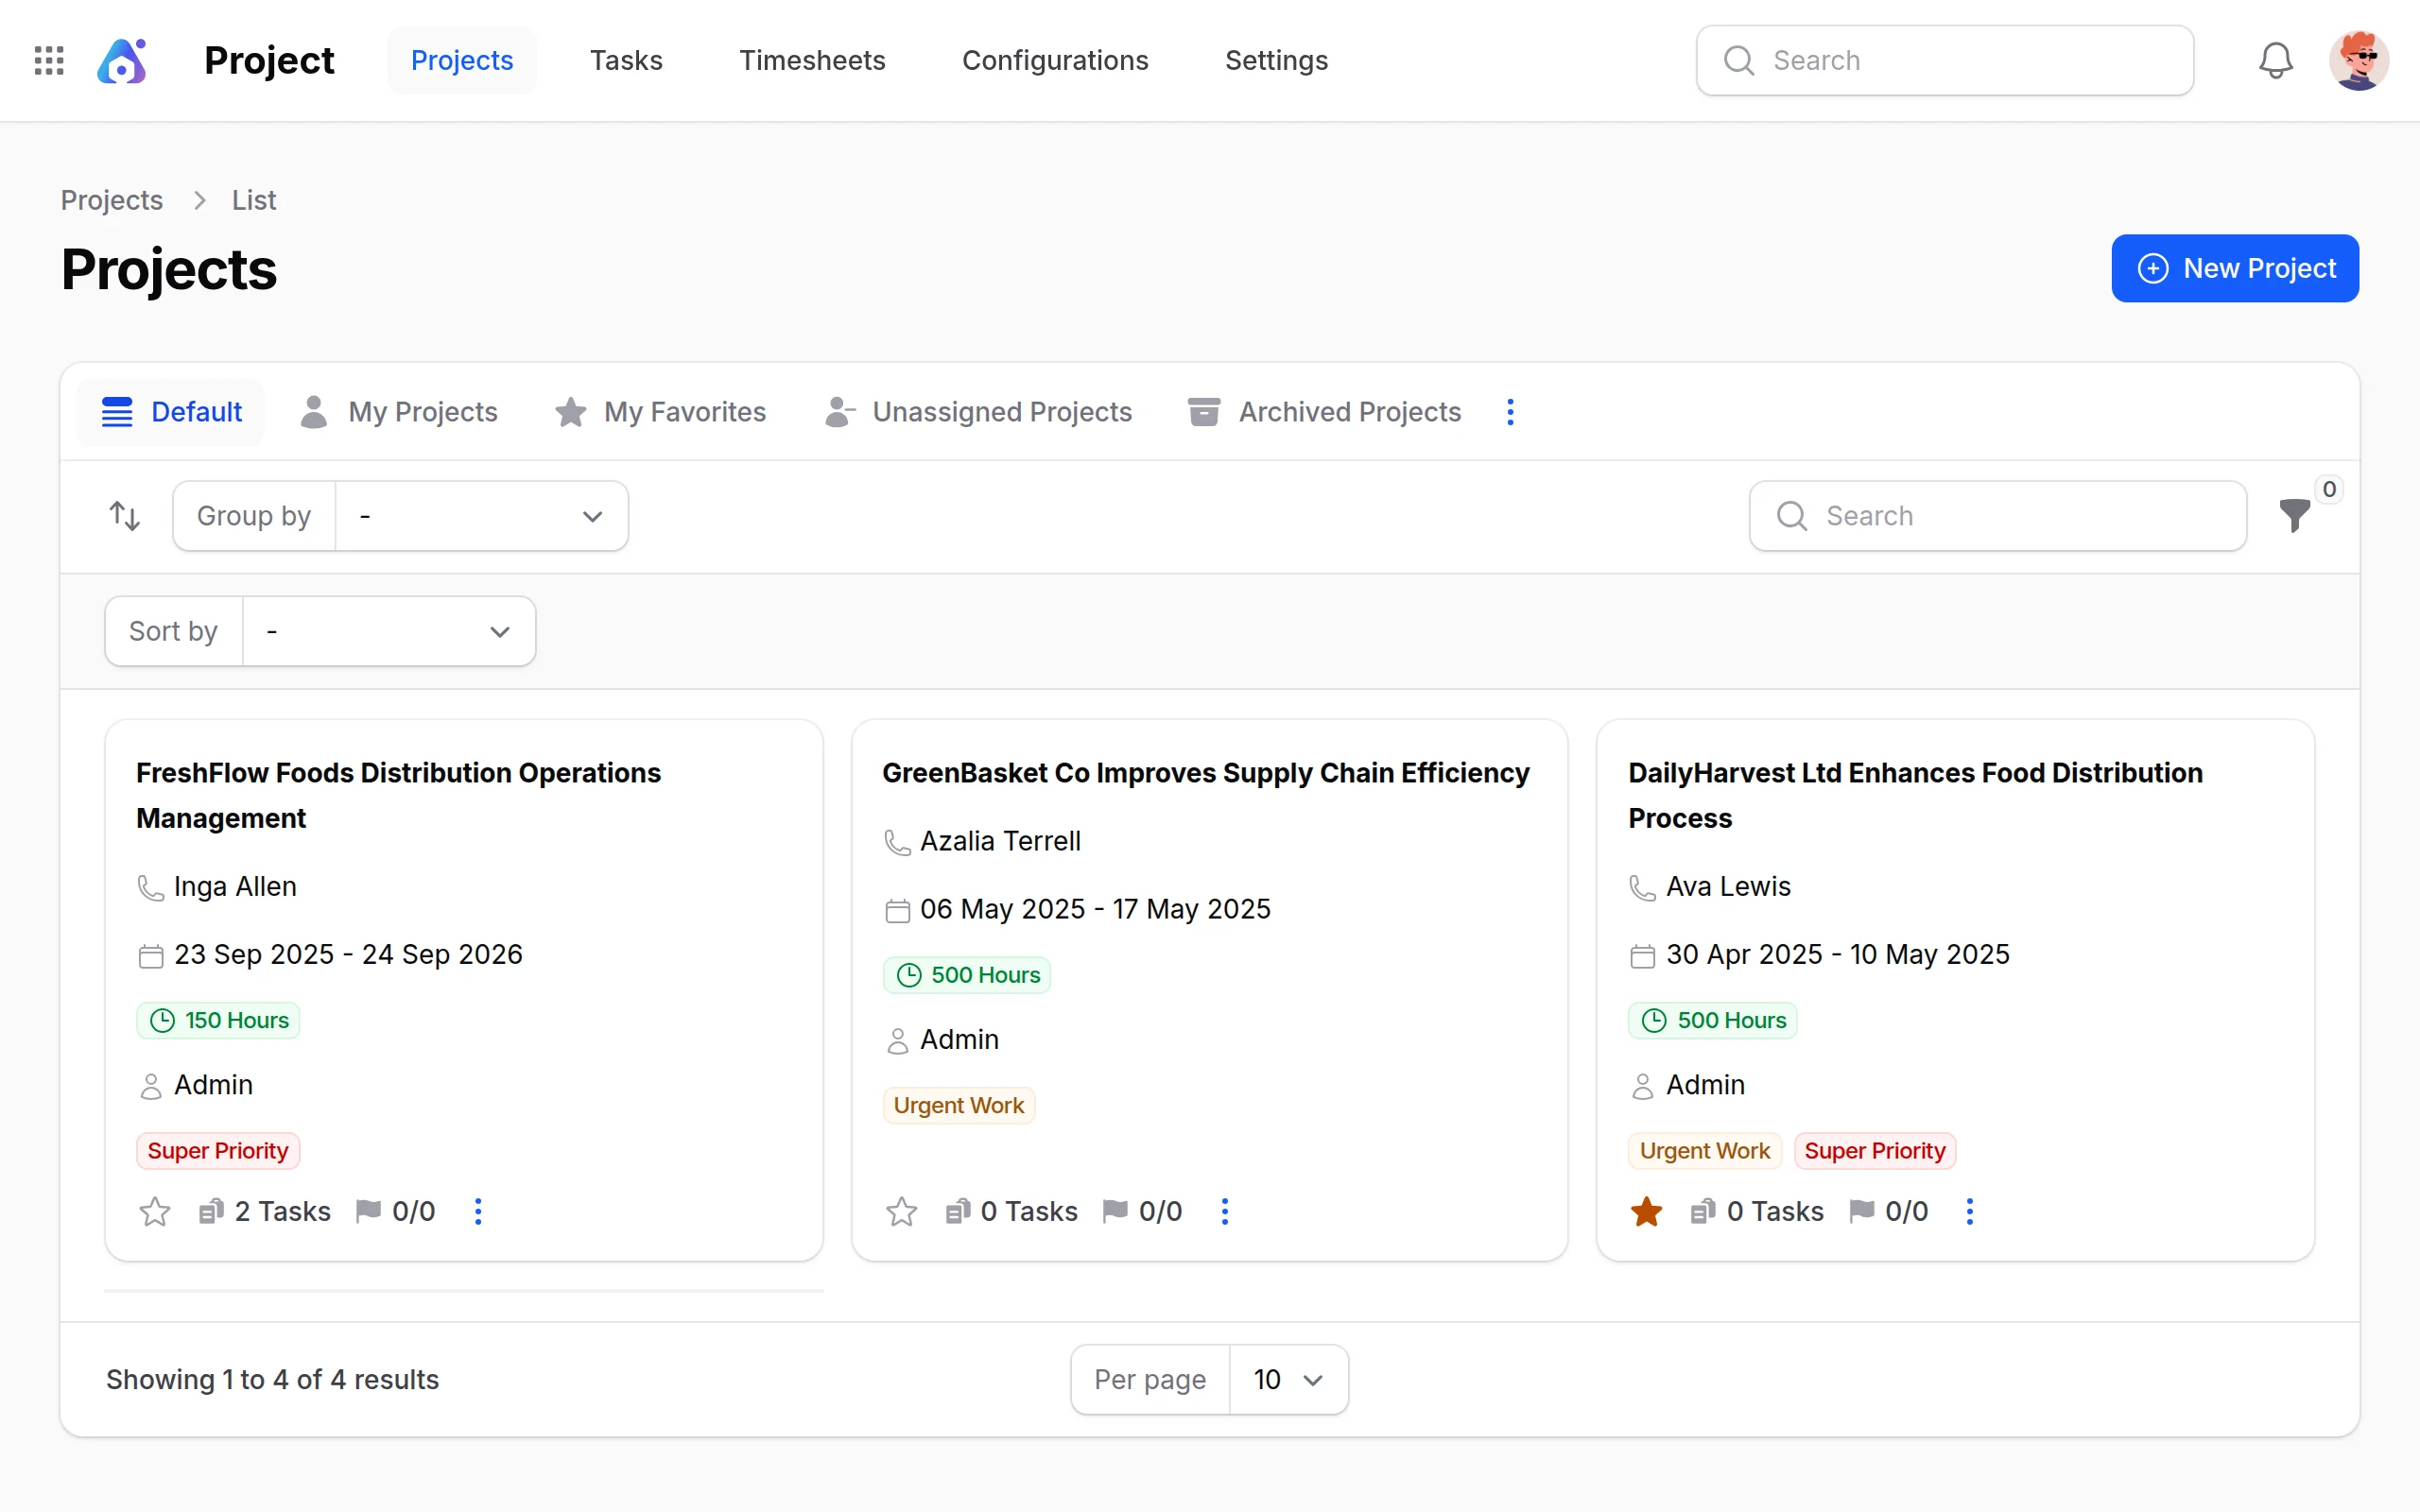2420x1512 pixels.
Task: Open the Sort by dropdown
Action: tap(388, 631)
